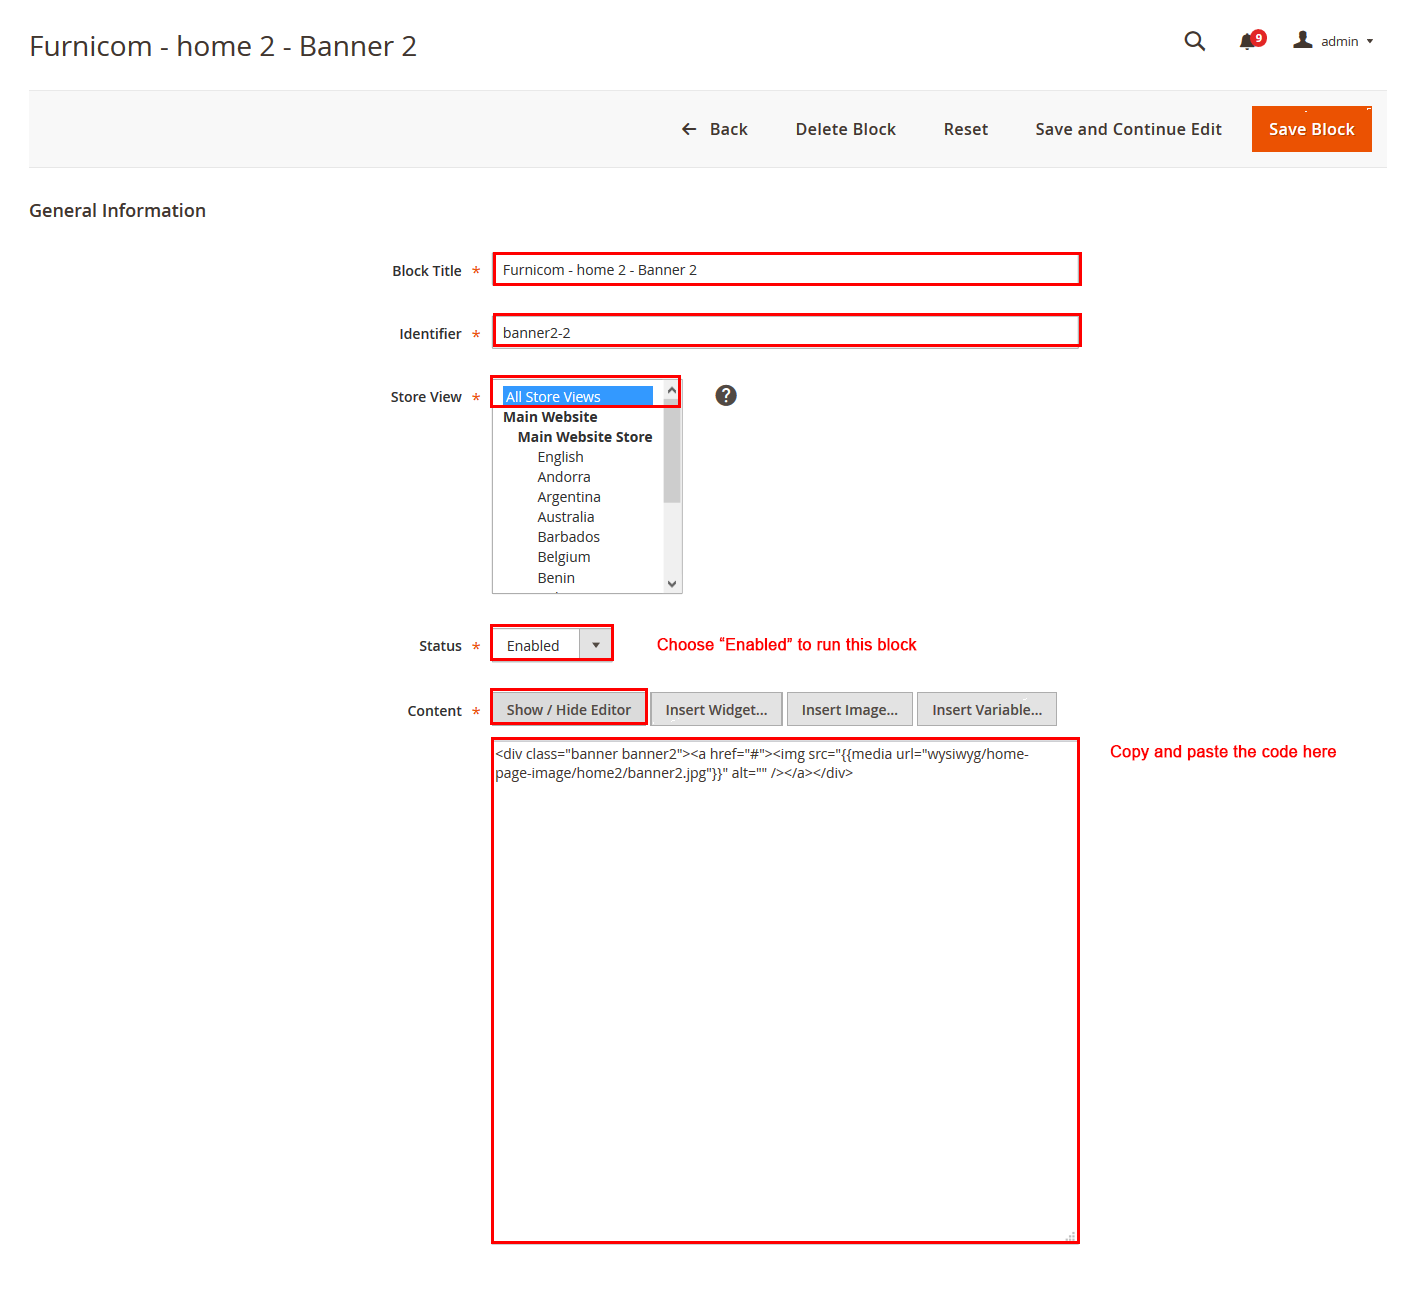Pick Barbados store view
This screenshot has height=1303, width=1401.
point(569,537)
